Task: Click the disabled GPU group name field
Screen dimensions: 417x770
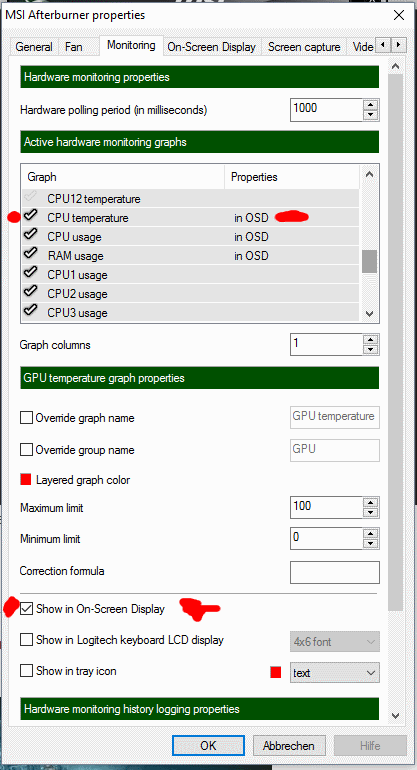Action: click(334, 450)
